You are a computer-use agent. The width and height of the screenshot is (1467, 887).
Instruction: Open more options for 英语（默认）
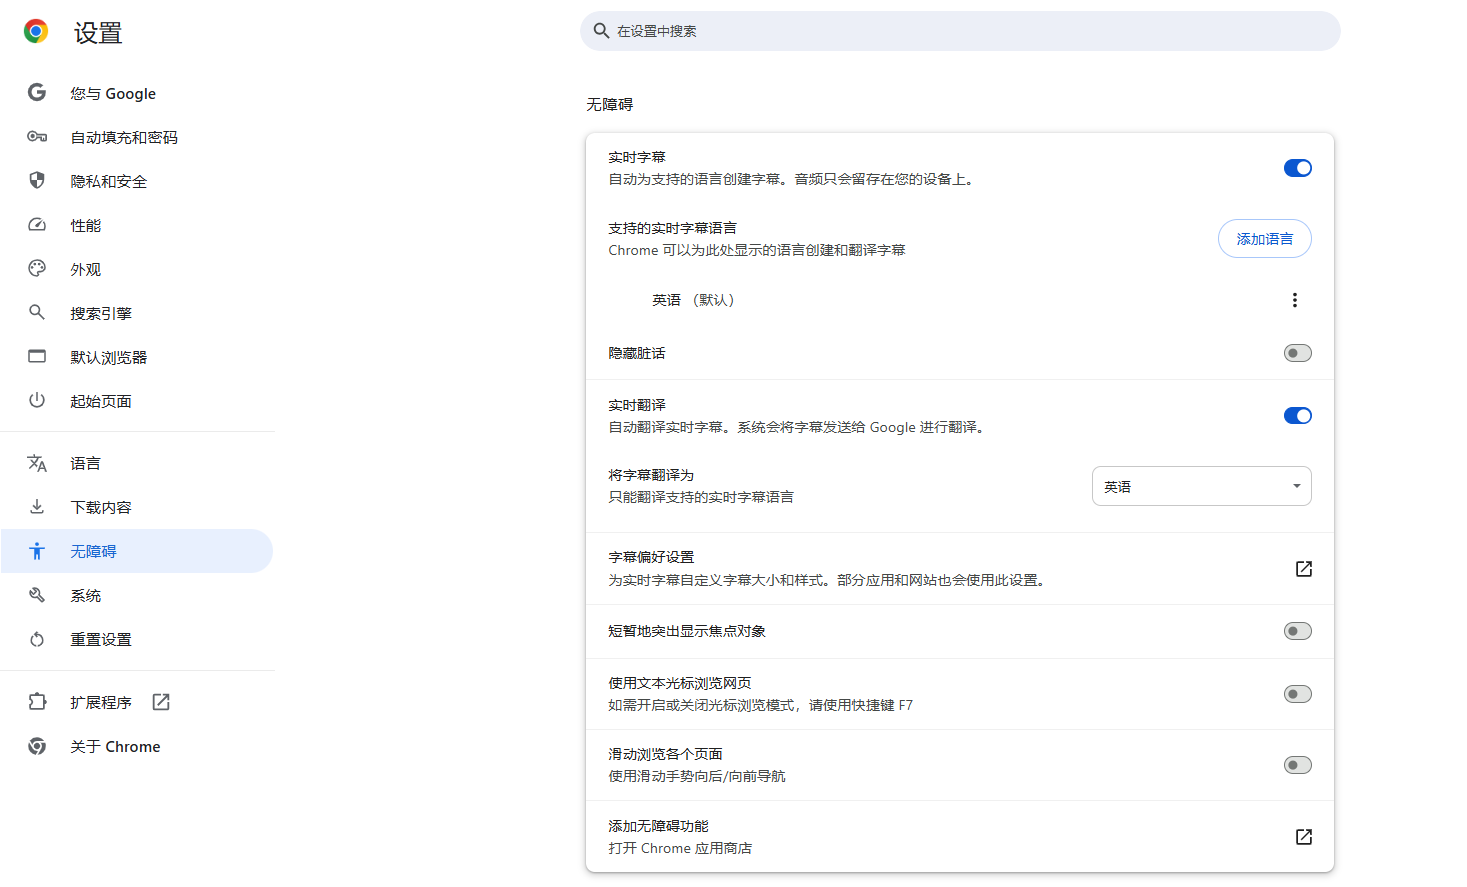(x=1295, y=300)
